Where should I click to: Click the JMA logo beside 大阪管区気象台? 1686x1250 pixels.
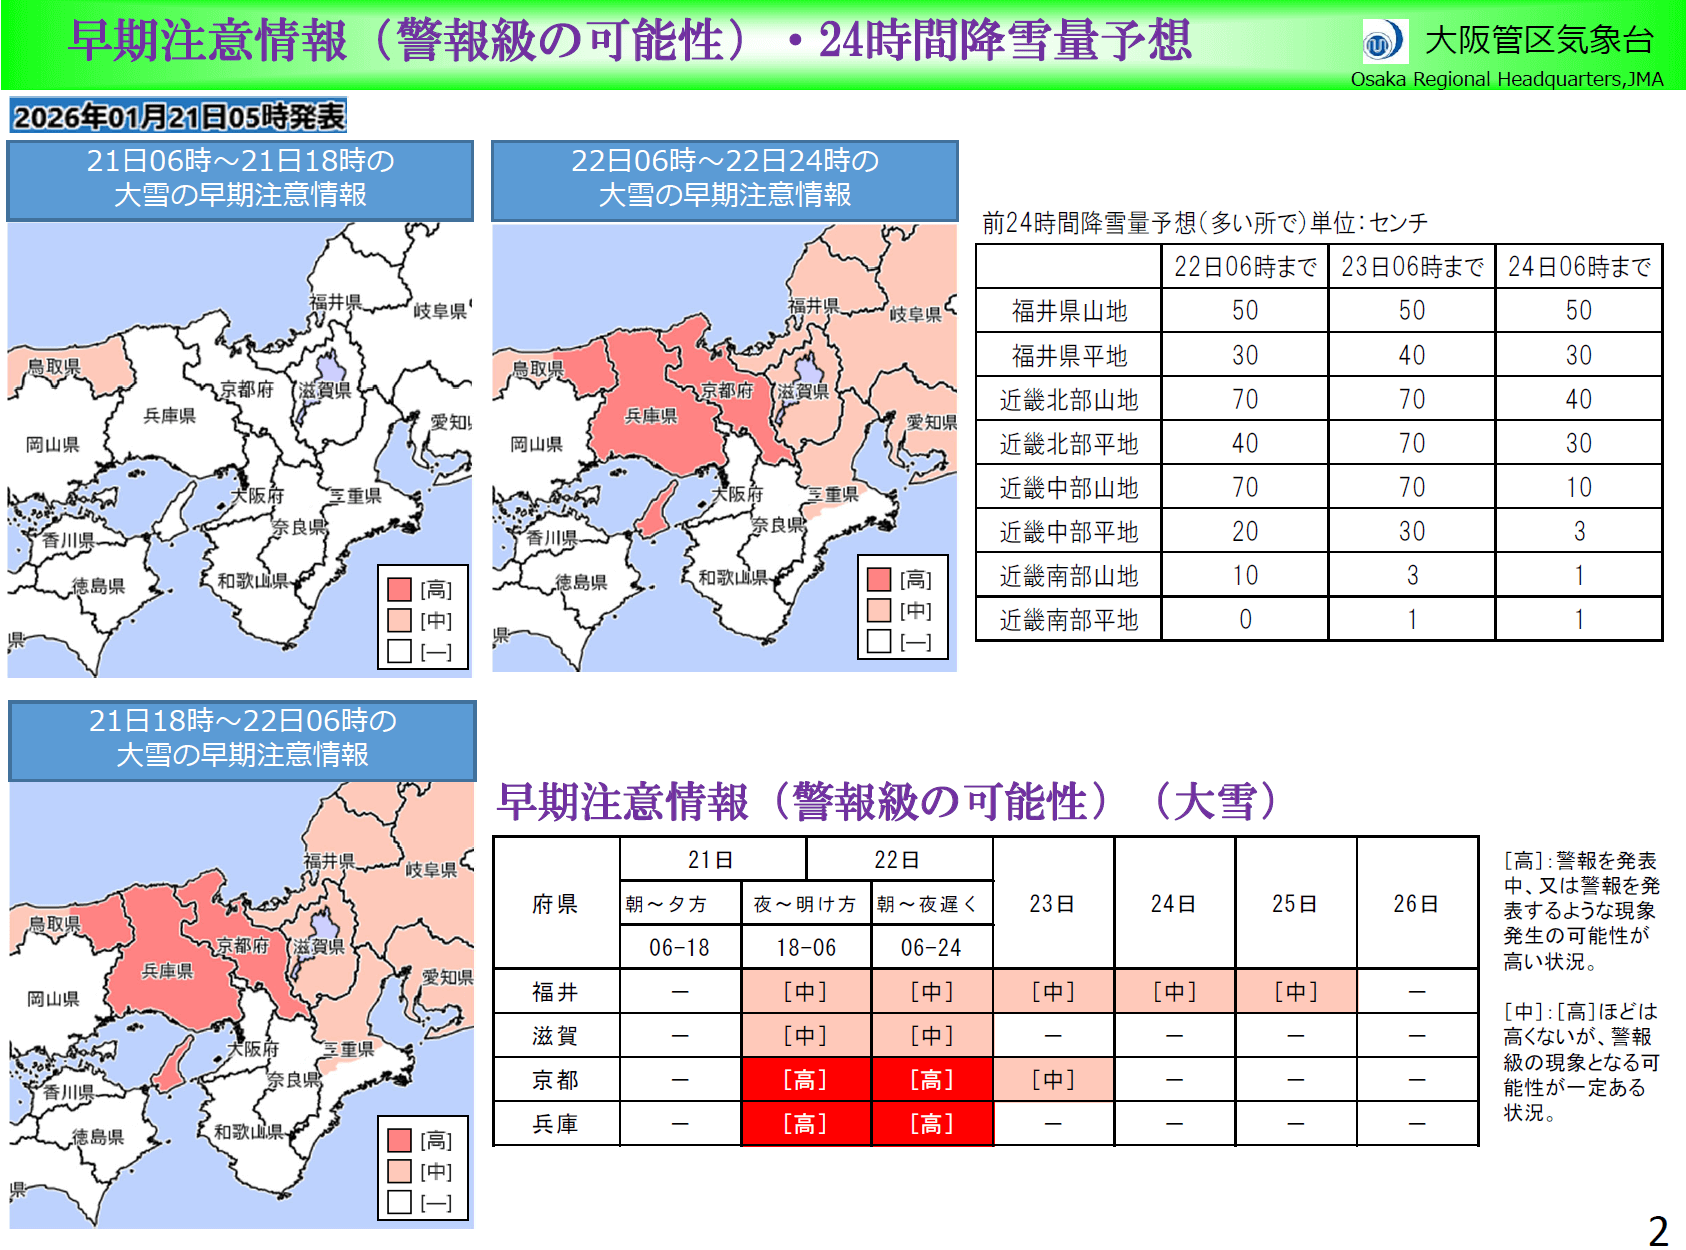[x=1384, y=42]
